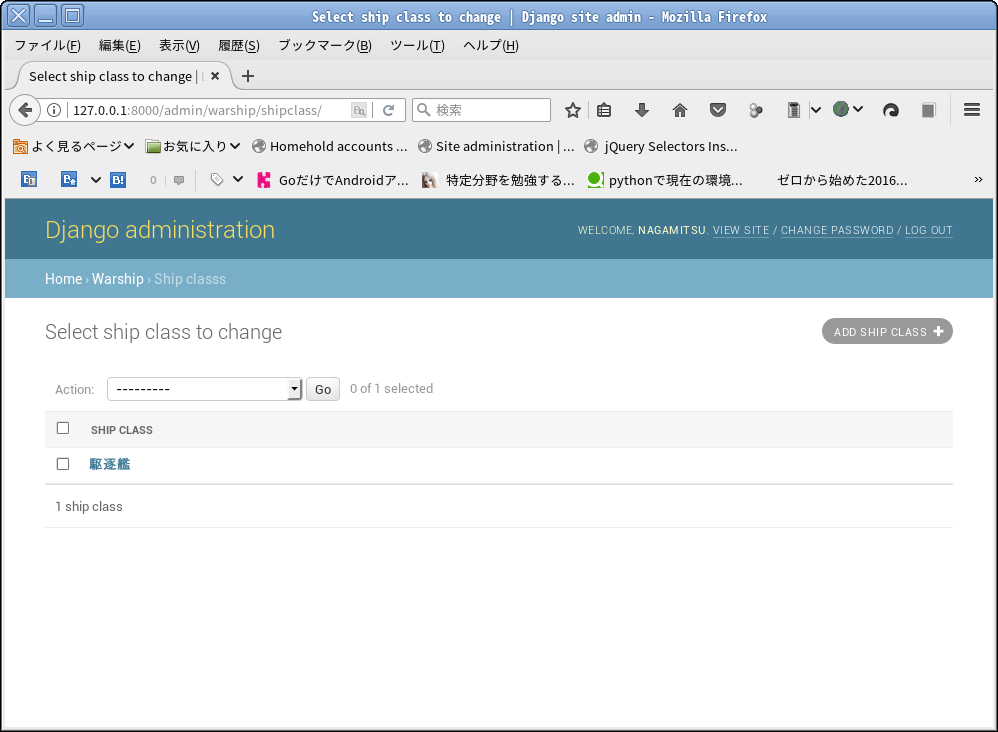Open the dropdown arrow beside green globe icon
The height and width of the screenshot is (732, 998).
858,109
